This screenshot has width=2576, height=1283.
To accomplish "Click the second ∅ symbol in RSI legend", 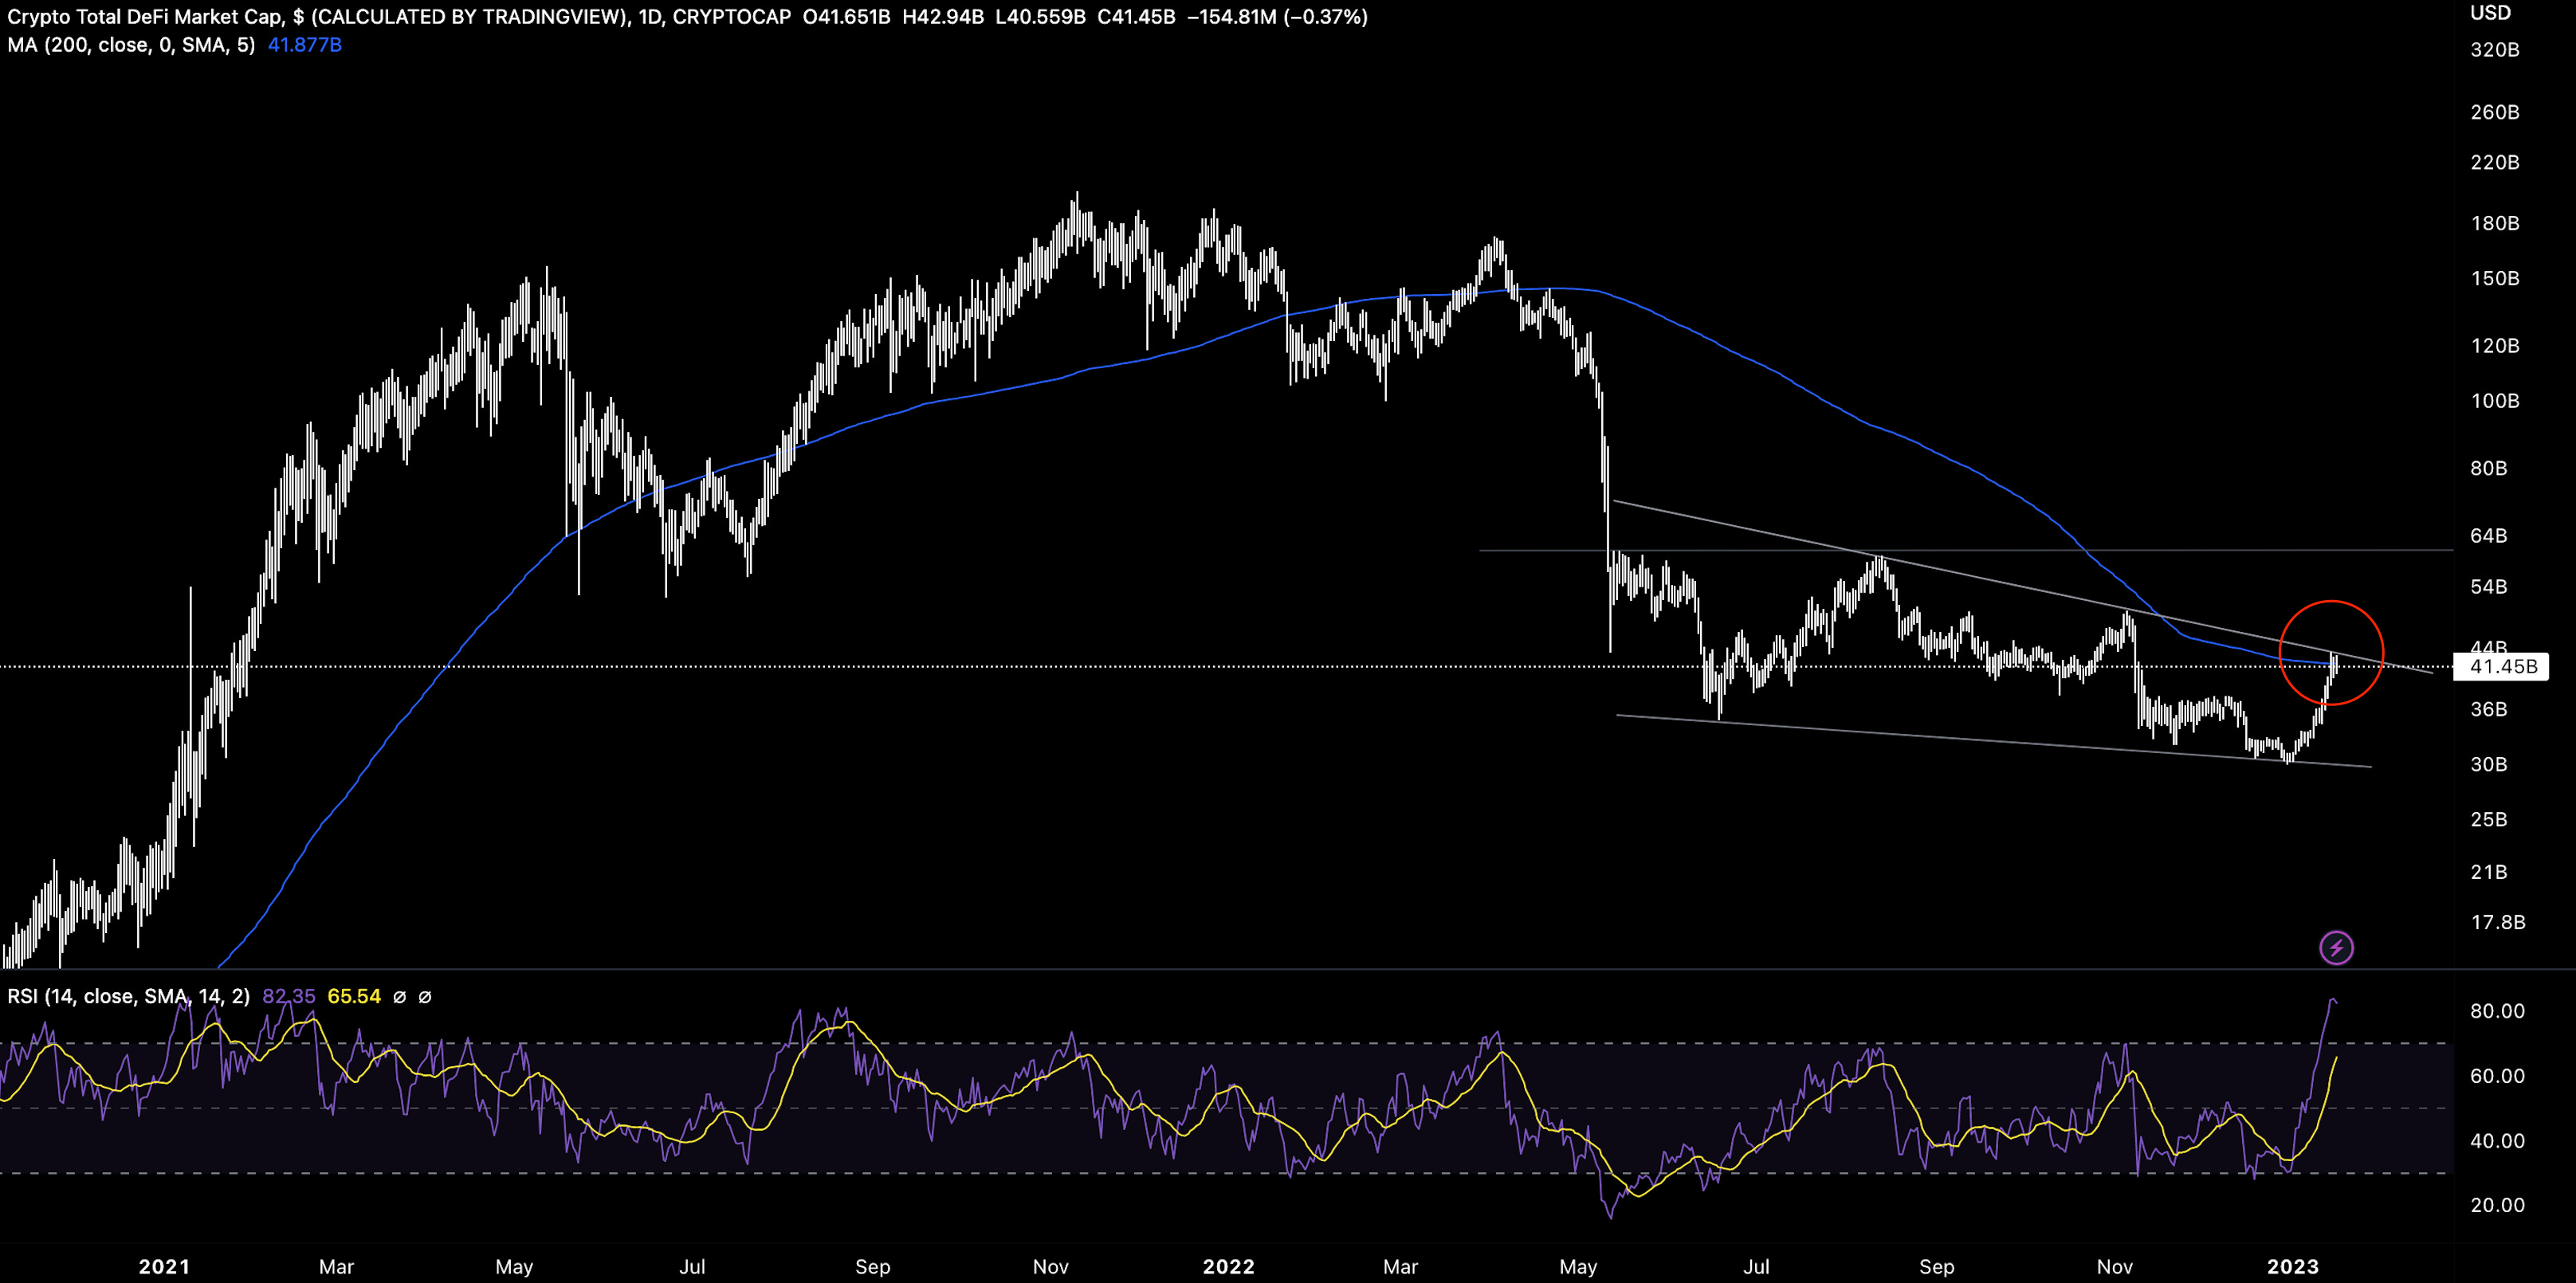I will point(424,997).
